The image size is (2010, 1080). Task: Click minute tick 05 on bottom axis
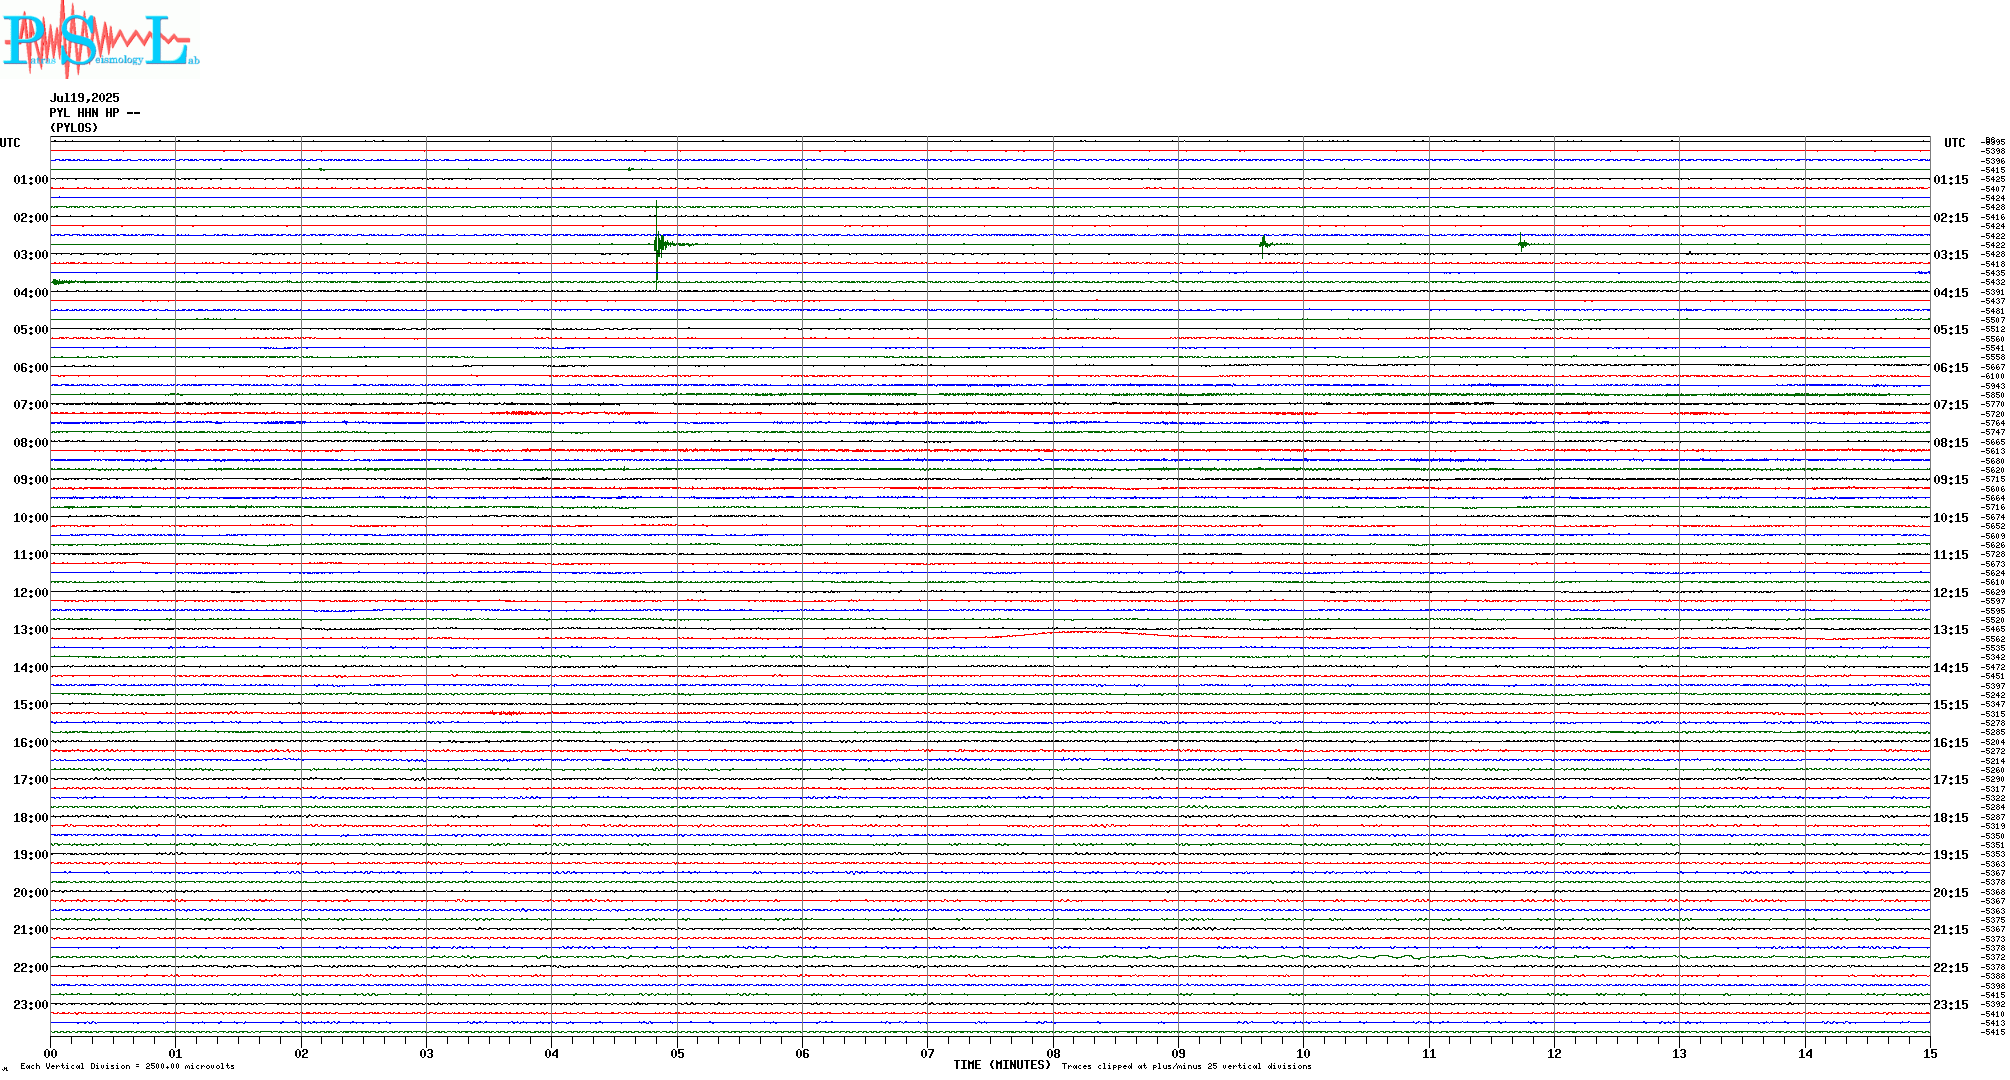click(677, 1053)
